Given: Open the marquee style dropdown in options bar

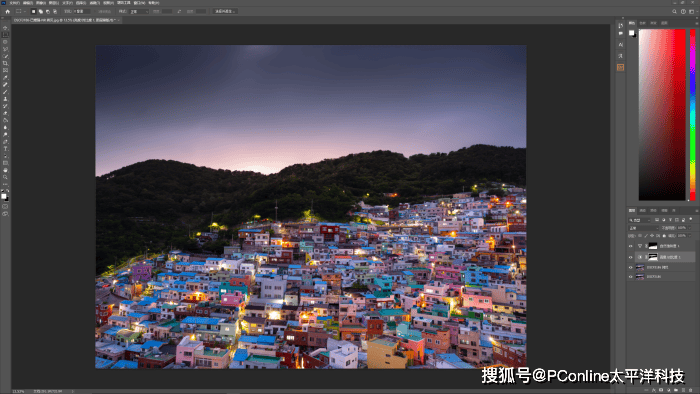Looking at the screenshot, I should pyautogui.click(x=139, y=11).
